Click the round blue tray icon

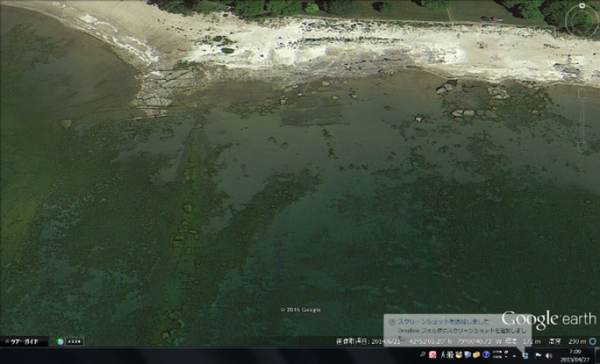click(x=486, y=355)
